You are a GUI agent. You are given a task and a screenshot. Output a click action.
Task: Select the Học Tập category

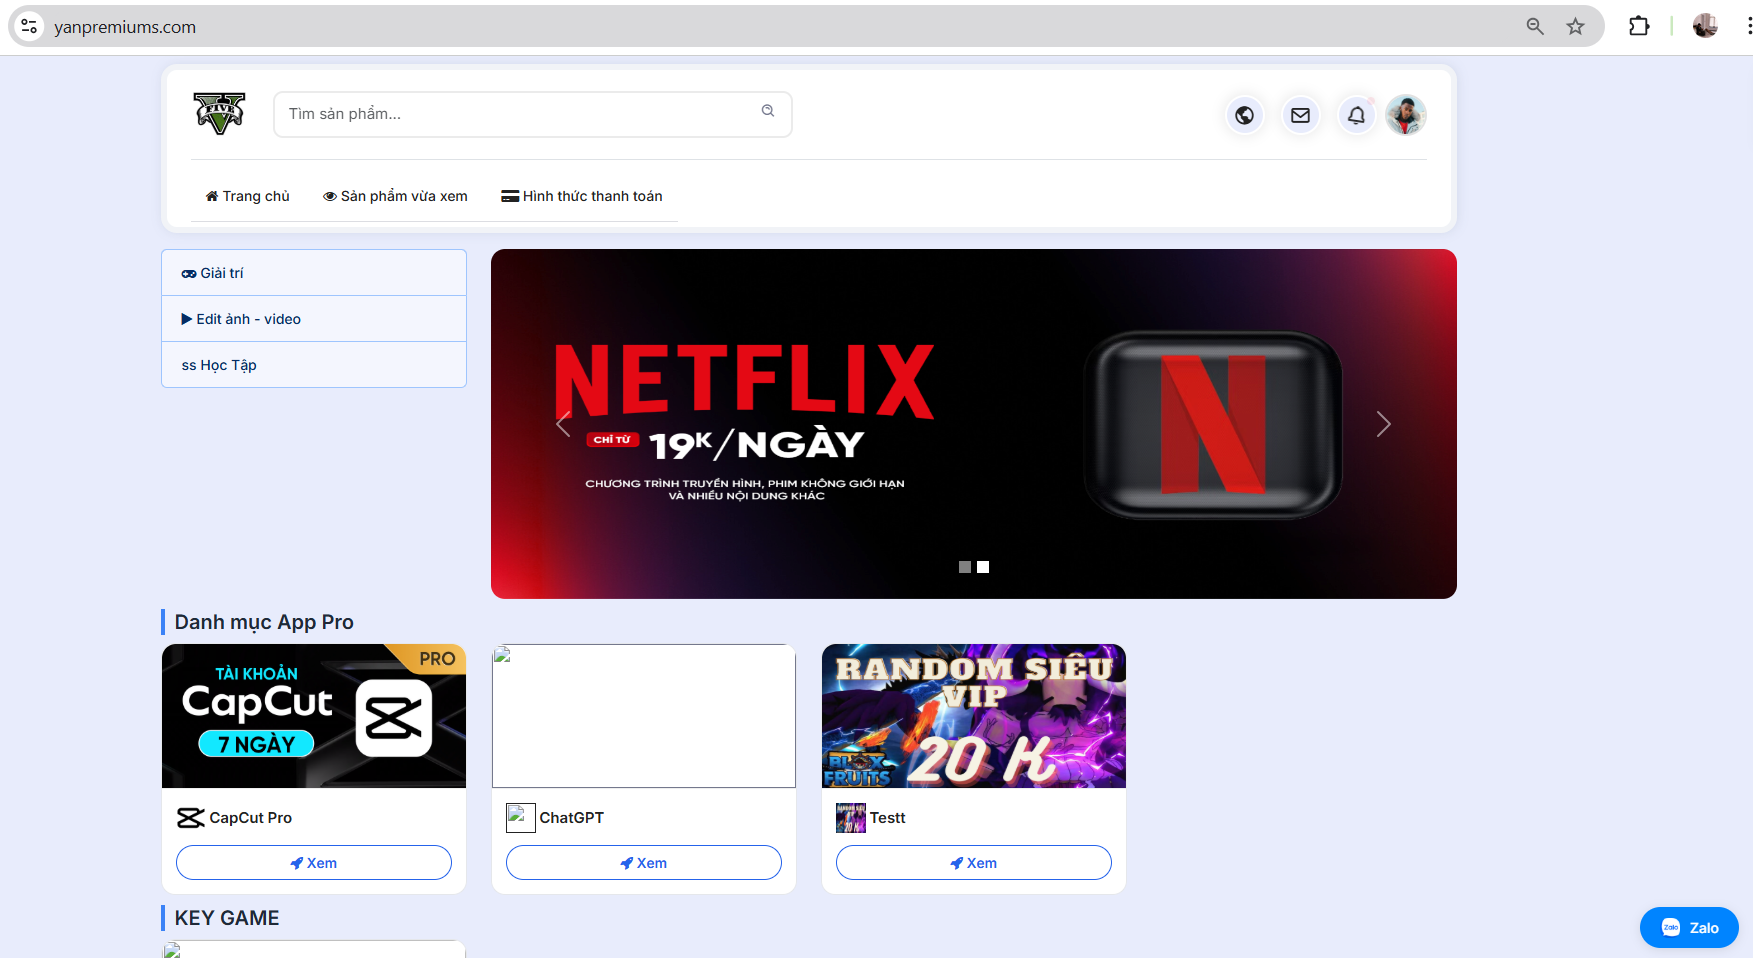[314, 365]
